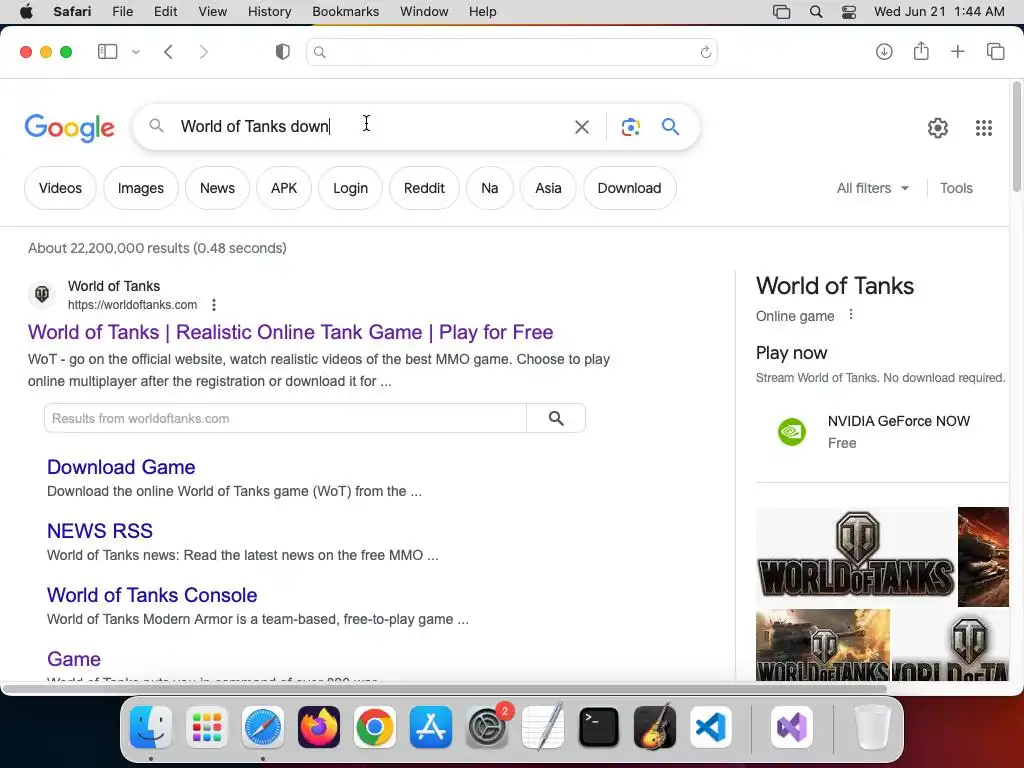Screen dimensions: 1024x768
Task: Filter results by Images
Action: [140, 188]
